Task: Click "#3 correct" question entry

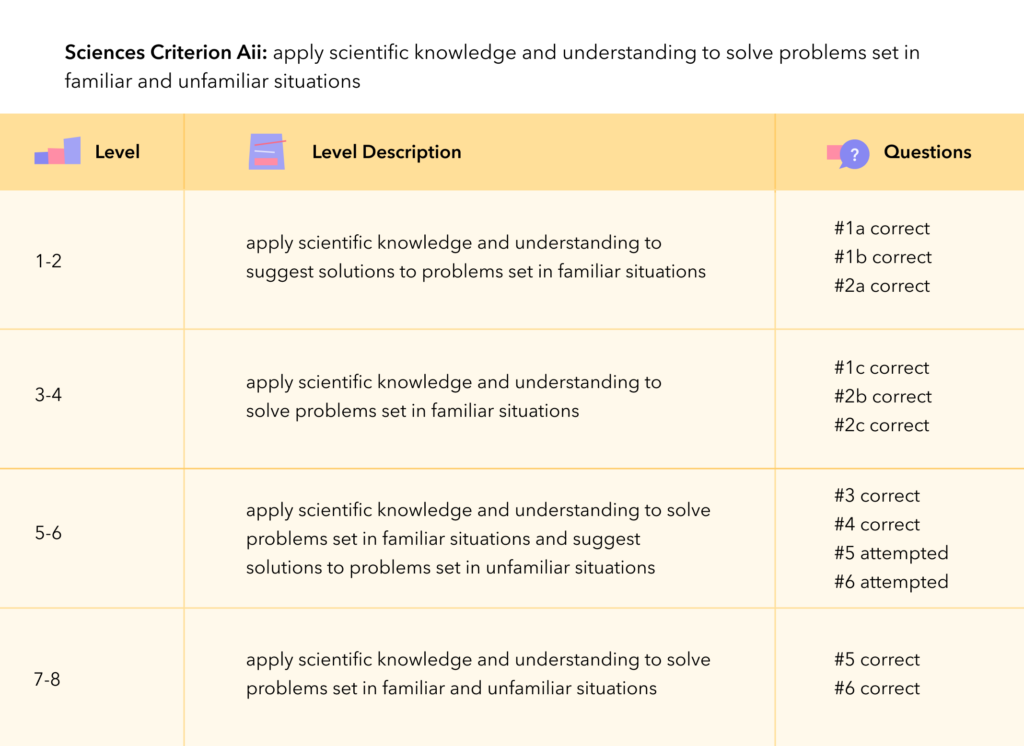Action: click(x=876, y=496)
